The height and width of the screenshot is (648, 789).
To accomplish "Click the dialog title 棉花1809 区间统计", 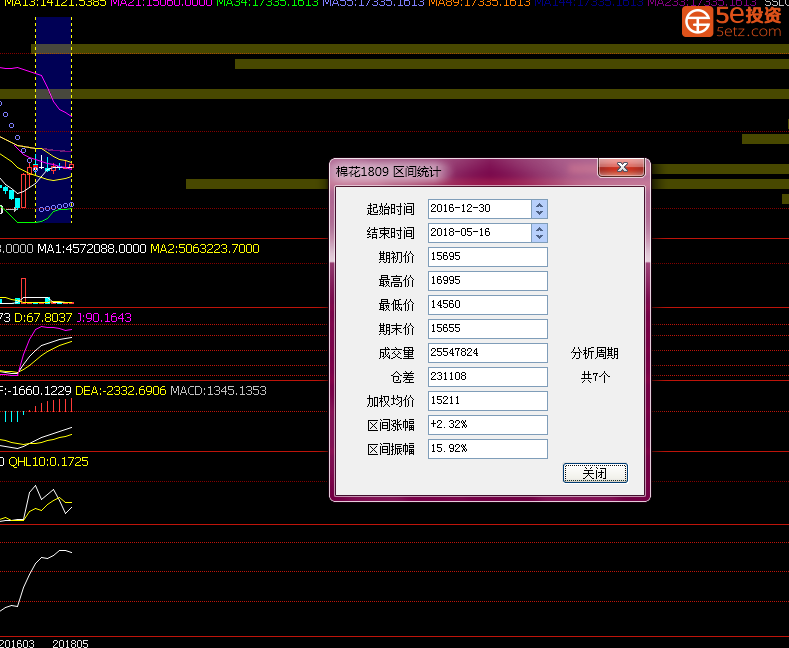I will pos(388,172).
